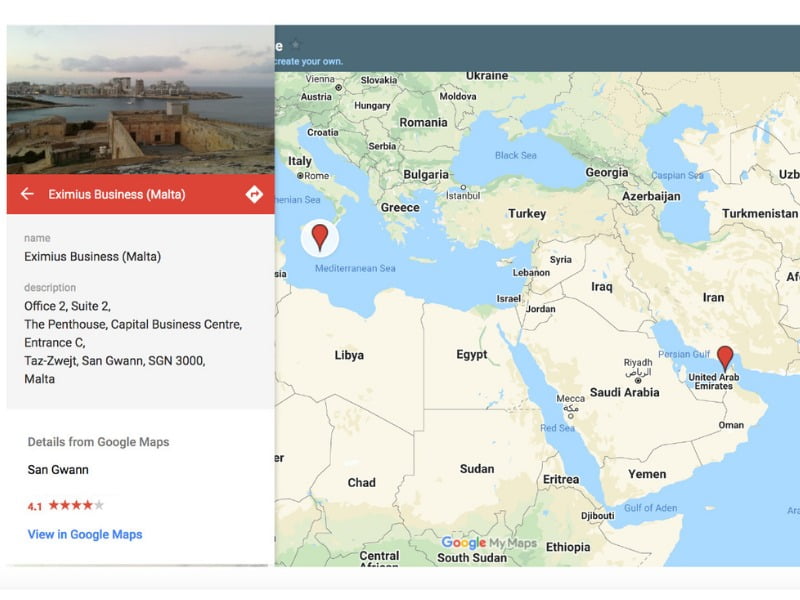Click the Saudi Arabia label on the map
Image resolution: width=800 pixels, height=600 pixels.
click(x=624, y=392)
